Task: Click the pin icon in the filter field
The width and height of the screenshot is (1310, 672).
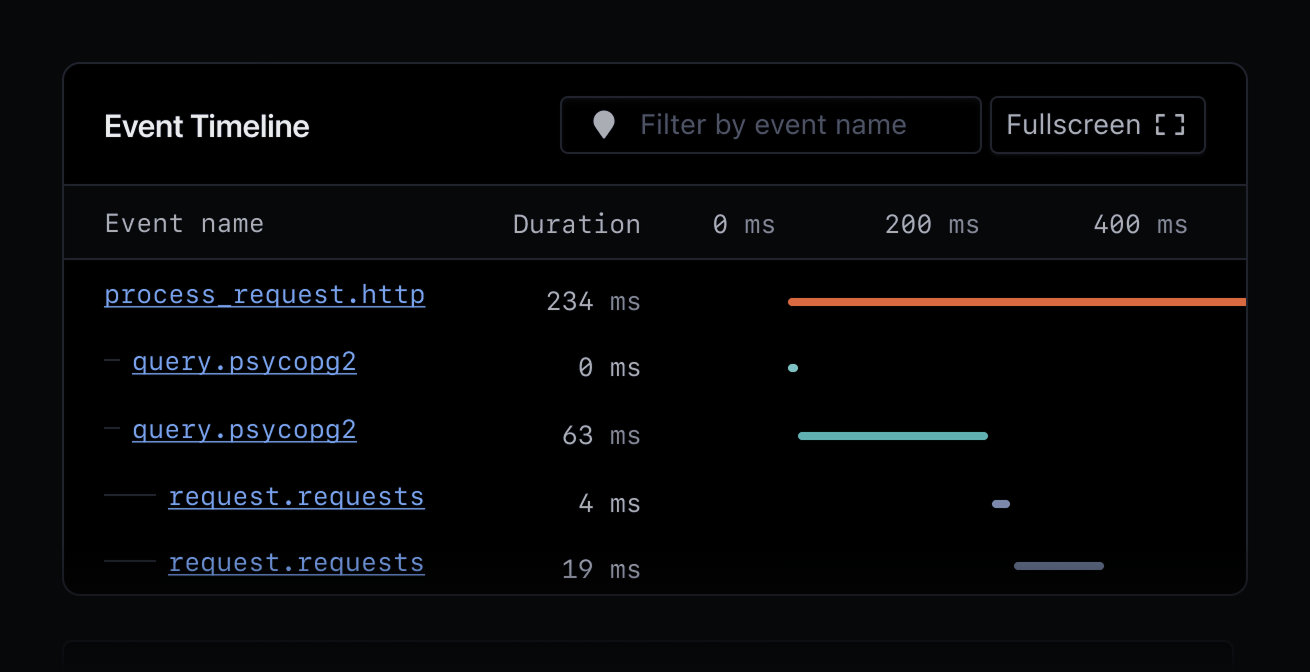Action: click(x=603, y=125)
